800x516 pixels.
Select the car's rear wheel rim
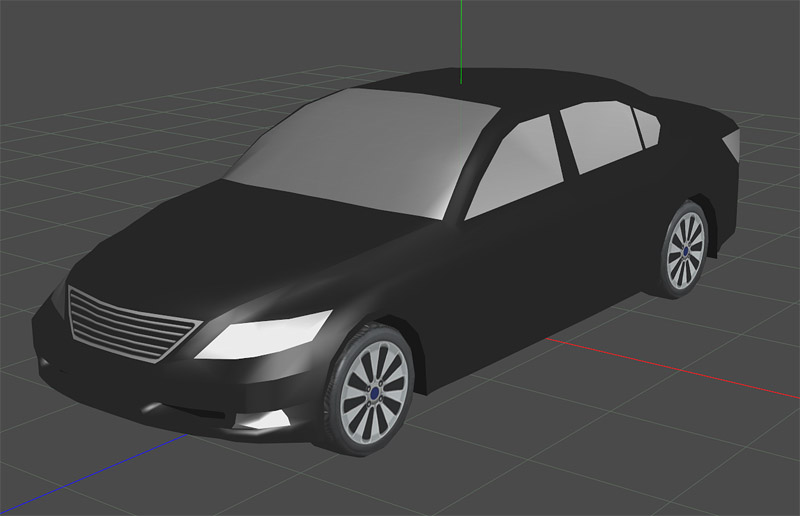pyautogui.click(x=686, y=250)
